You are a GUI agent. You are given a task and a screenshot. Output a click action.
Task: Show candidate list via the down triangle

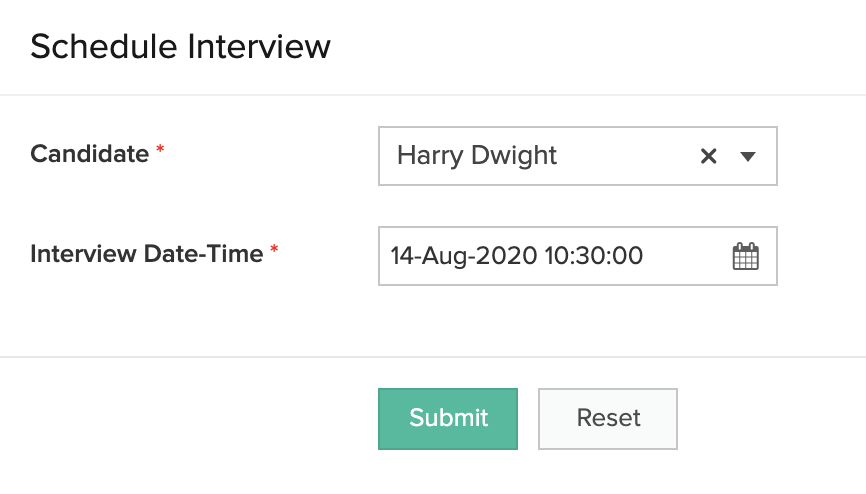click(747, 156)
